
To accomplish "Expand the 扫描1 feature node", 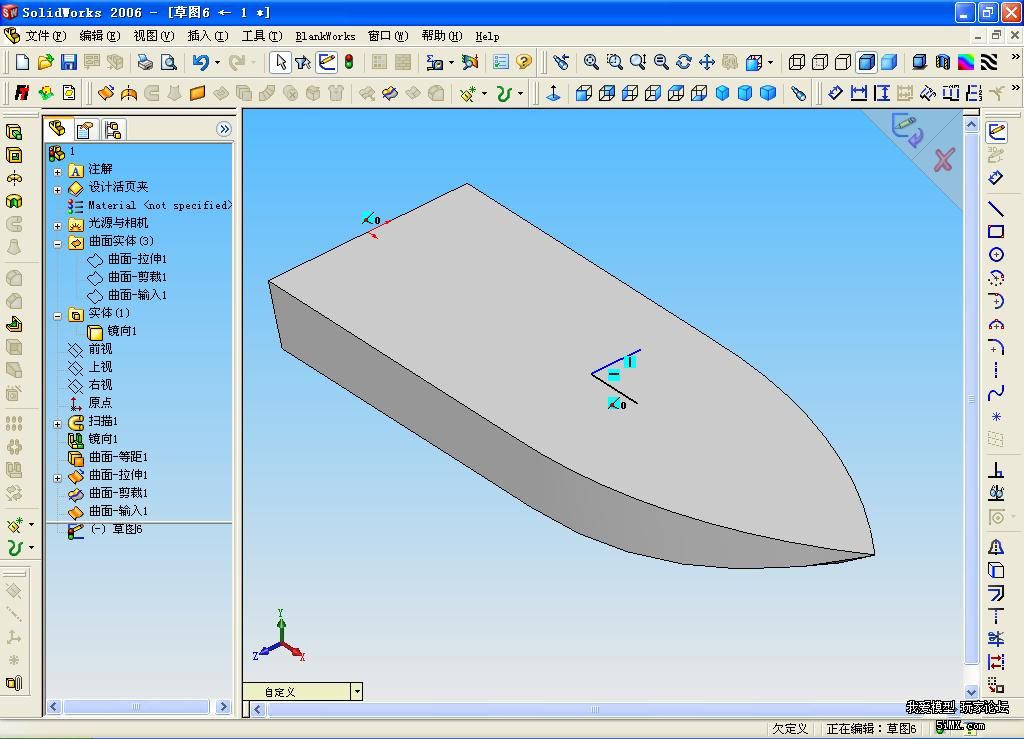I will pyautogui.click(x=57, y=424).
